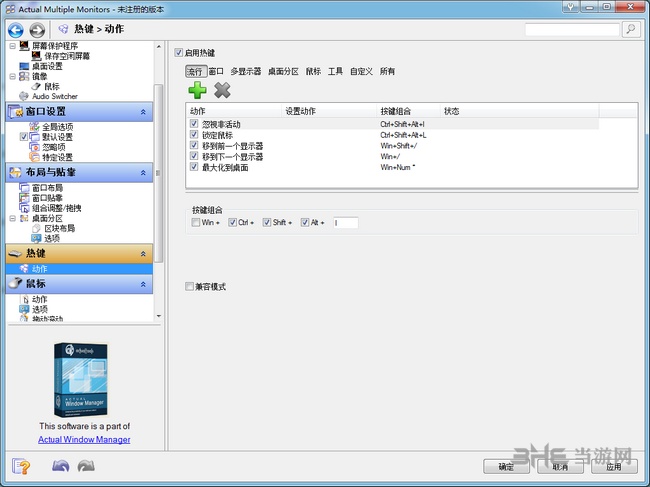Switch to 自定义 tab

[x=361, y=71]
